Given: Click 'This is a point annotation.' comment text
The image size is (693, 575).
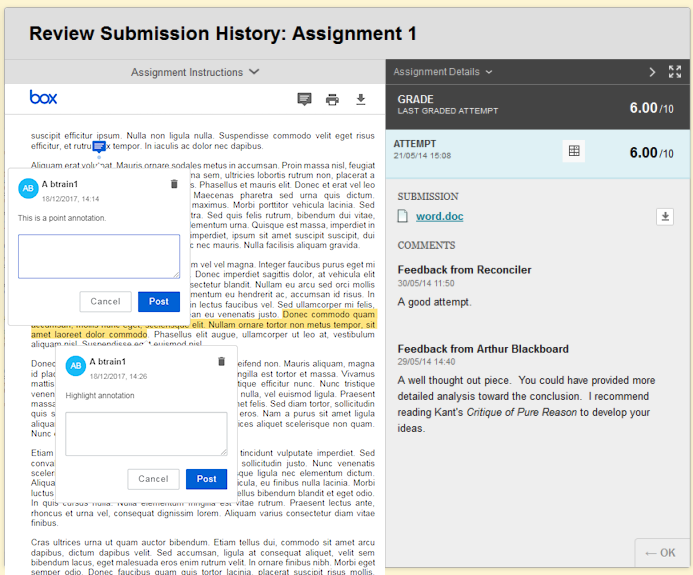Looking at the screenshot, I should point(62,218).
